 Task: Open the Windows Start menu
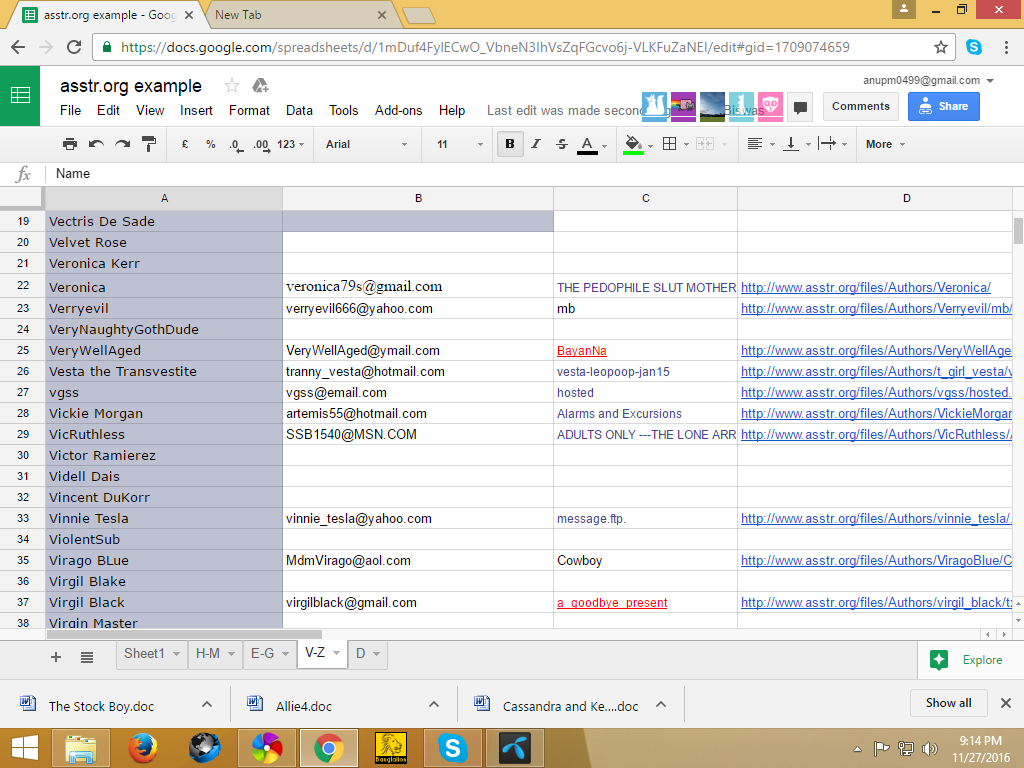25,748
